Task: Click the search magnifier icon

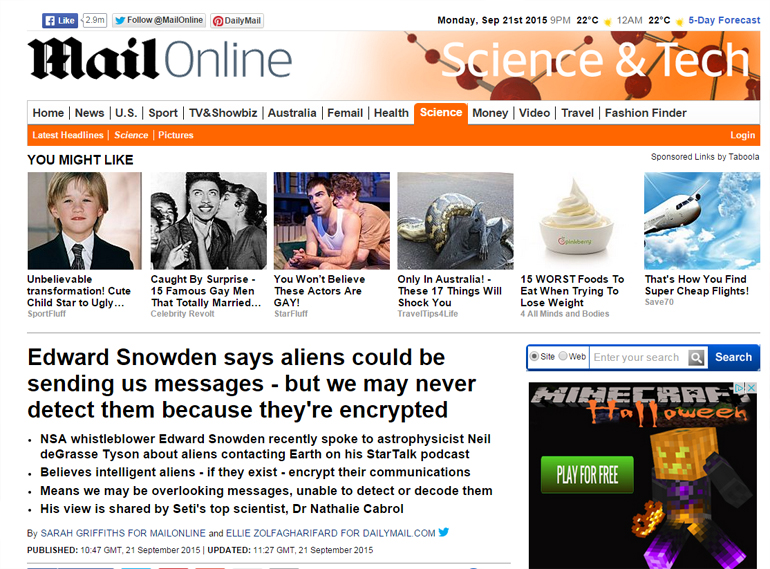Action: (x=696, y=357)
